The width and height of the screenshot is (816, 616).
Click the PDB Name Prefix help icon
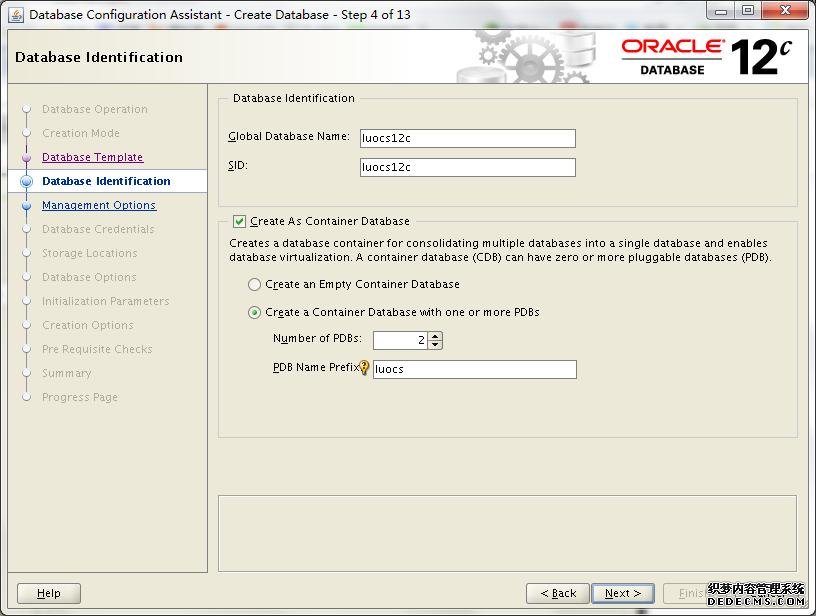point(364,368)
